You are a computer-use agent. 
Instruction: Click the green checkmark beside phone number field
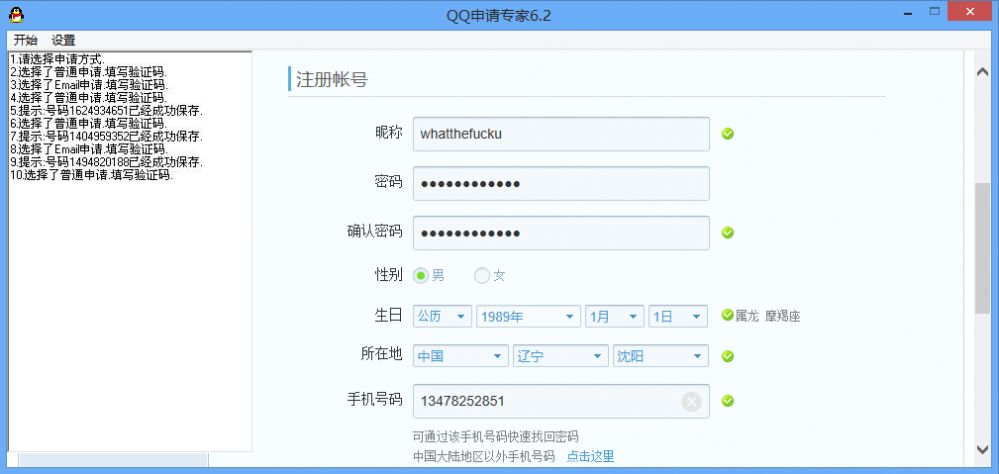728,401
